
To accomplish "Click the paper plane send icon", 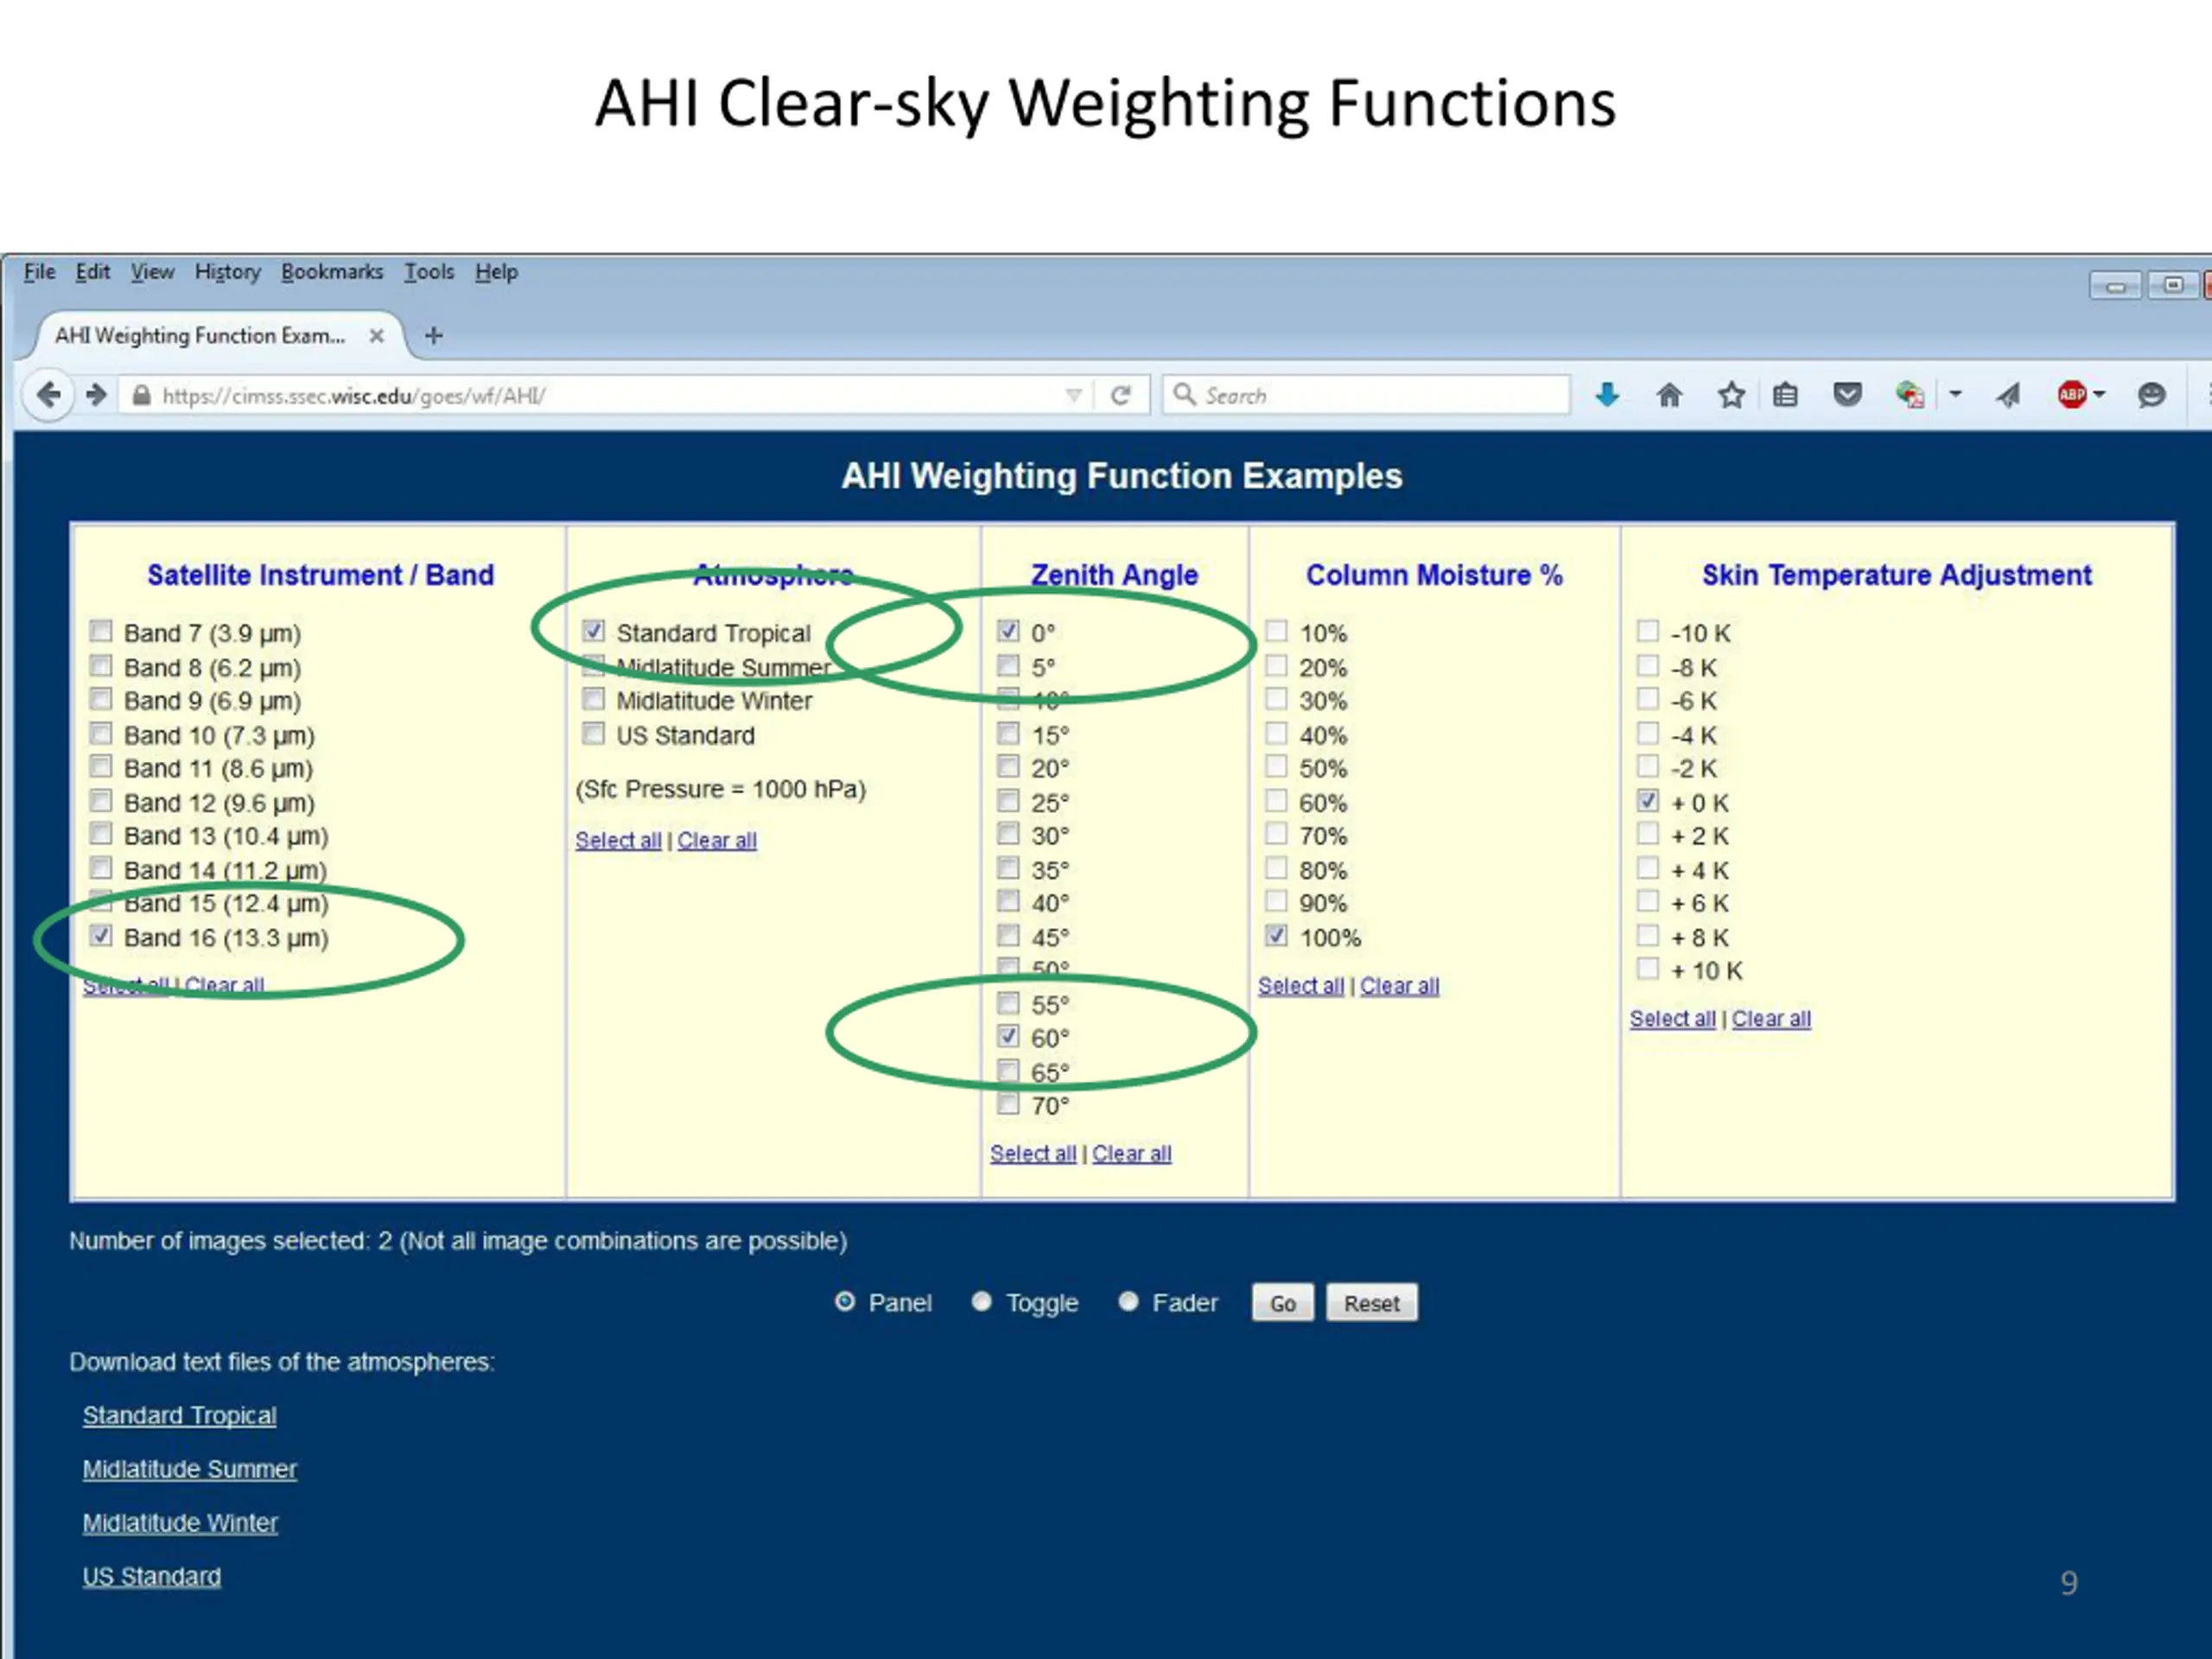I will point(2008,395).
